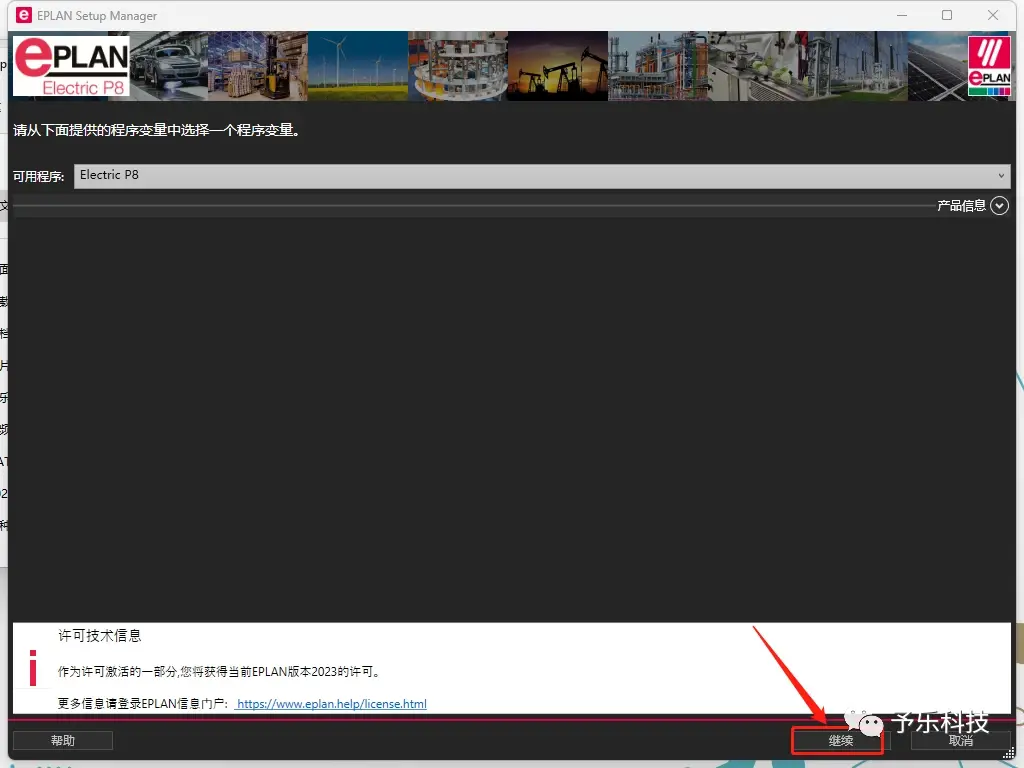This screenshot has width=1024, height=768.
Task: Click the EPLAN Electric P8 logo banner
Action: (71, 66)
